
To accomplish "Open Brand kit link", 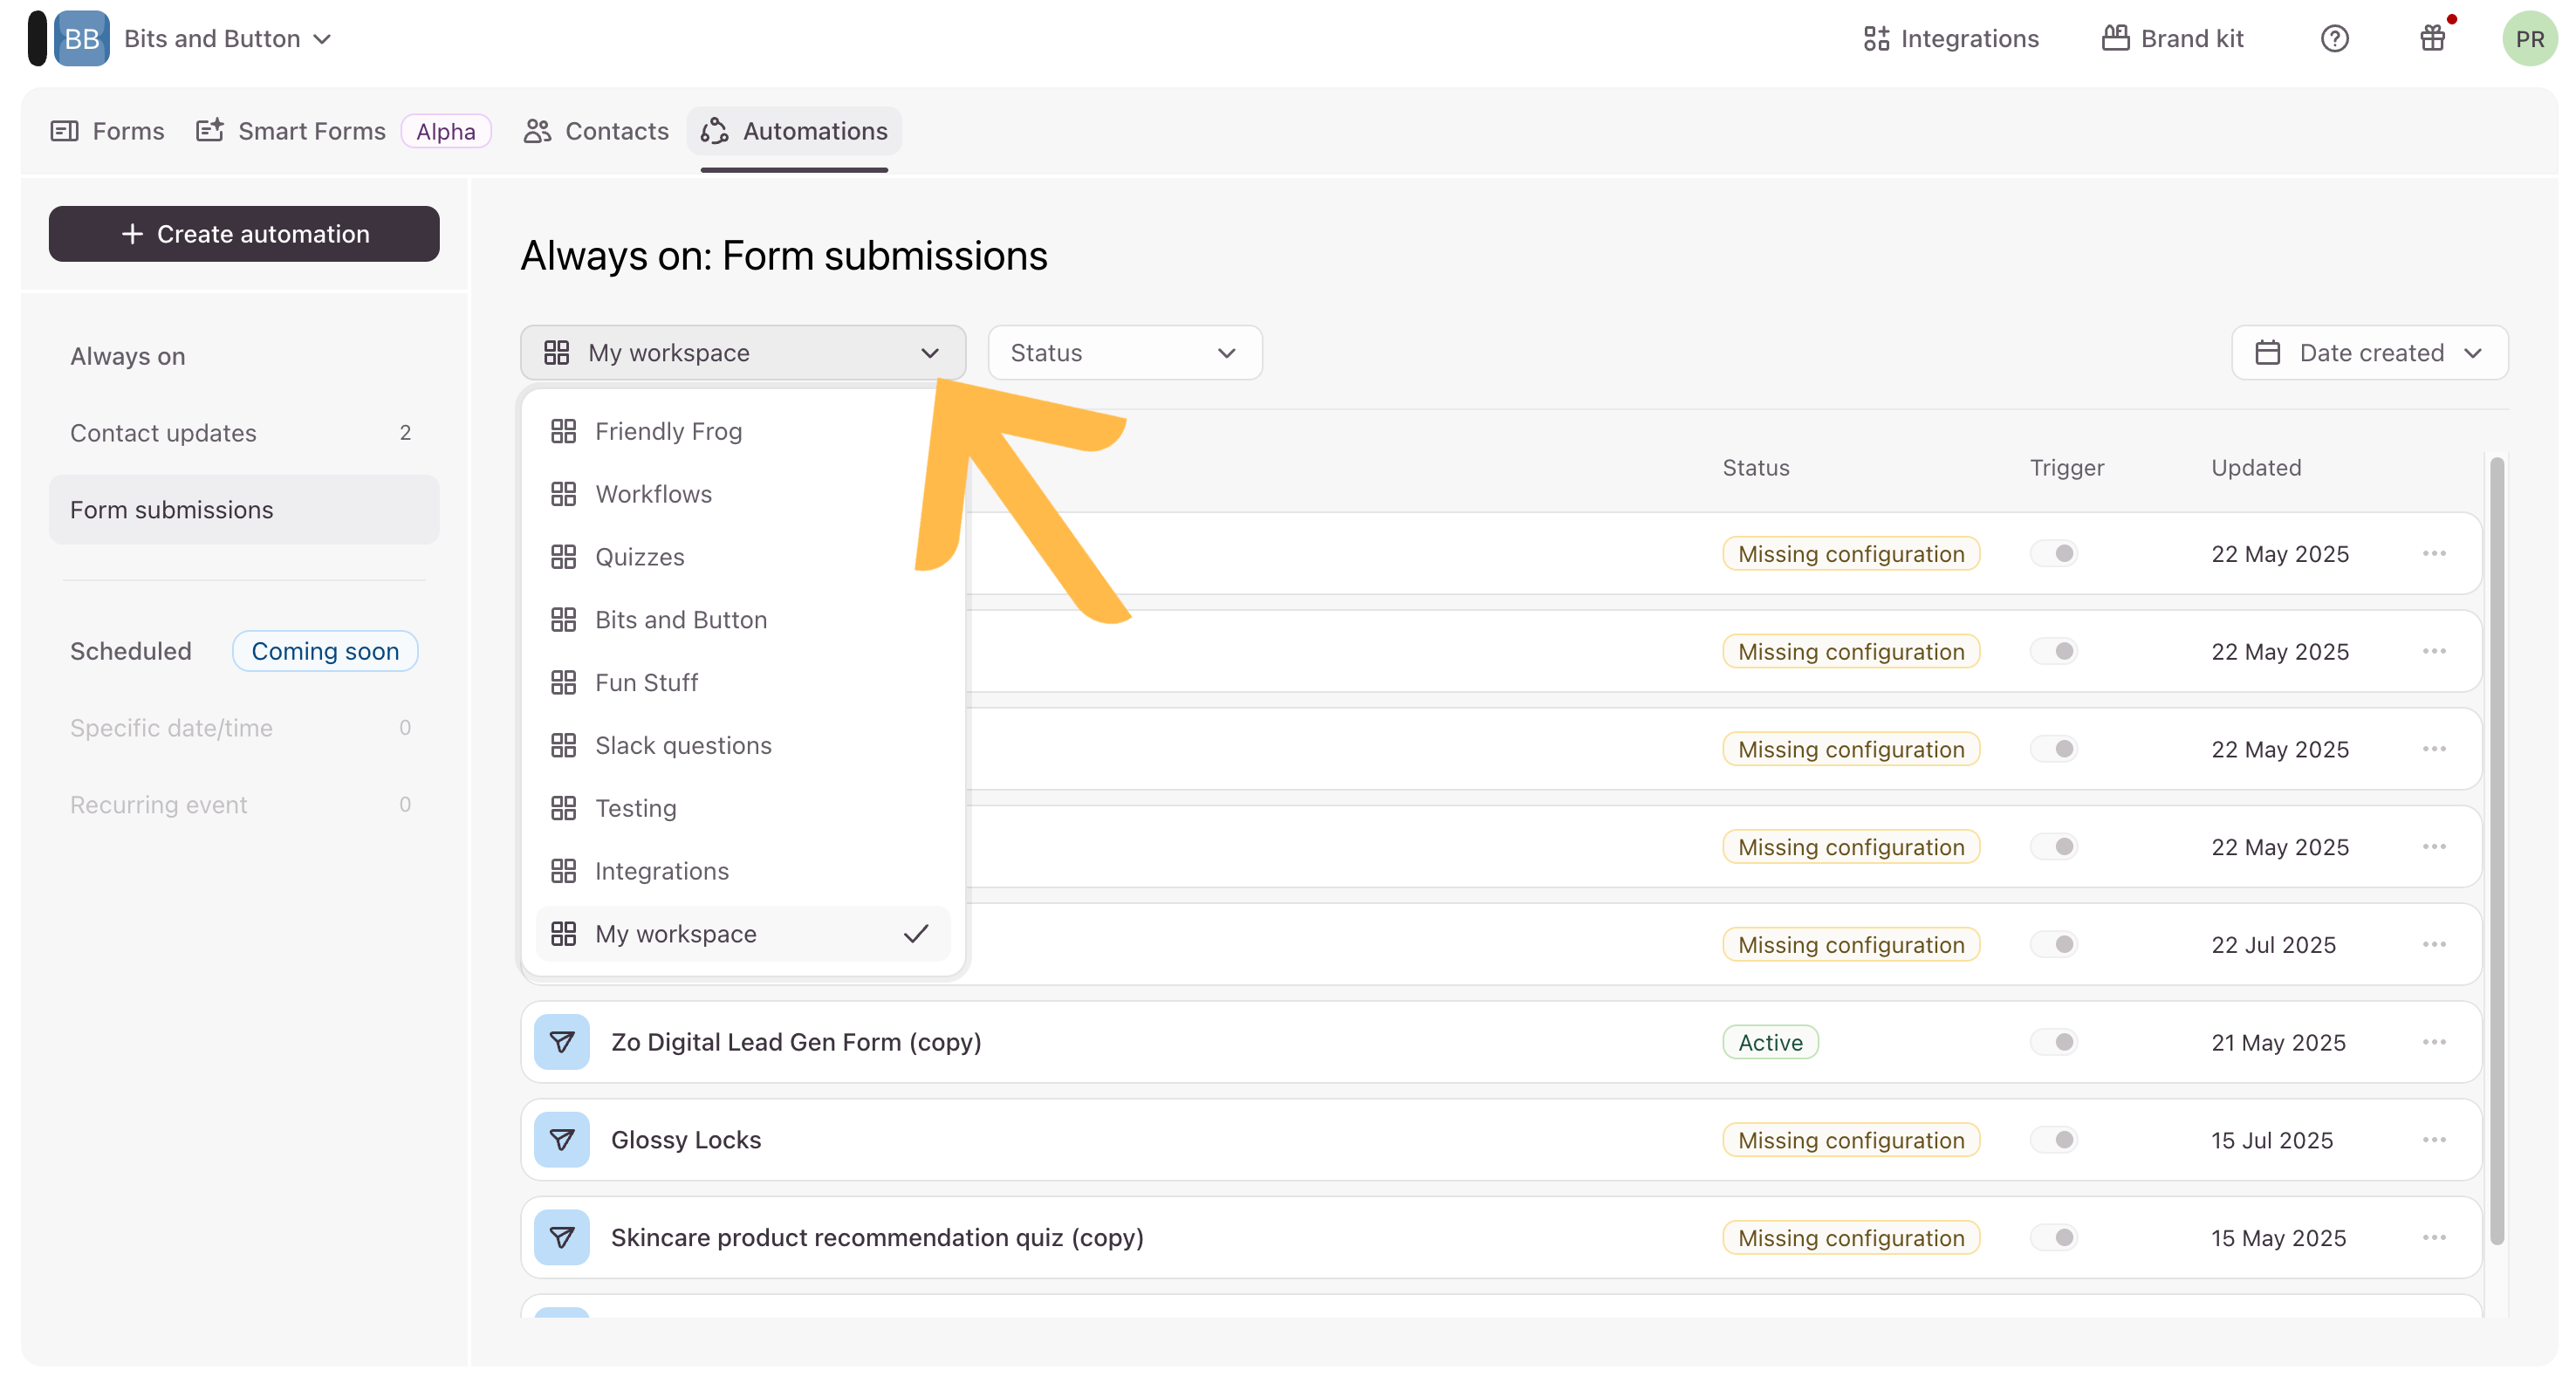I will pos(2172,39).
